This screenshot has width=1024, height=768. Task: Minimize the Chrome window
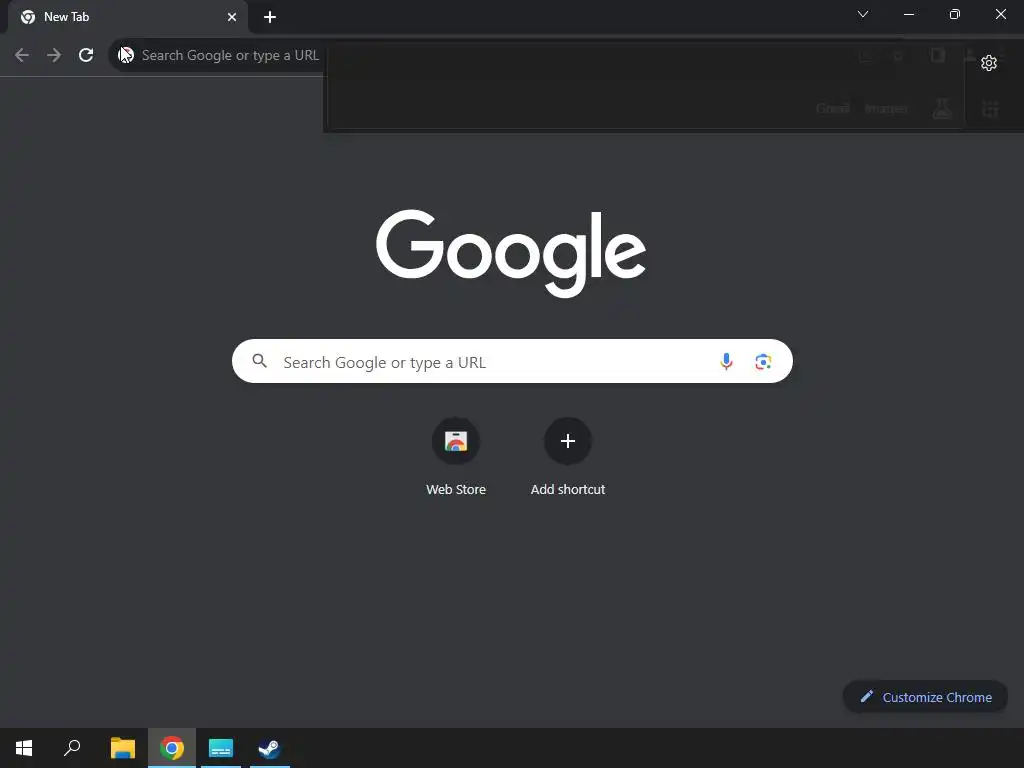pos(908,14)
